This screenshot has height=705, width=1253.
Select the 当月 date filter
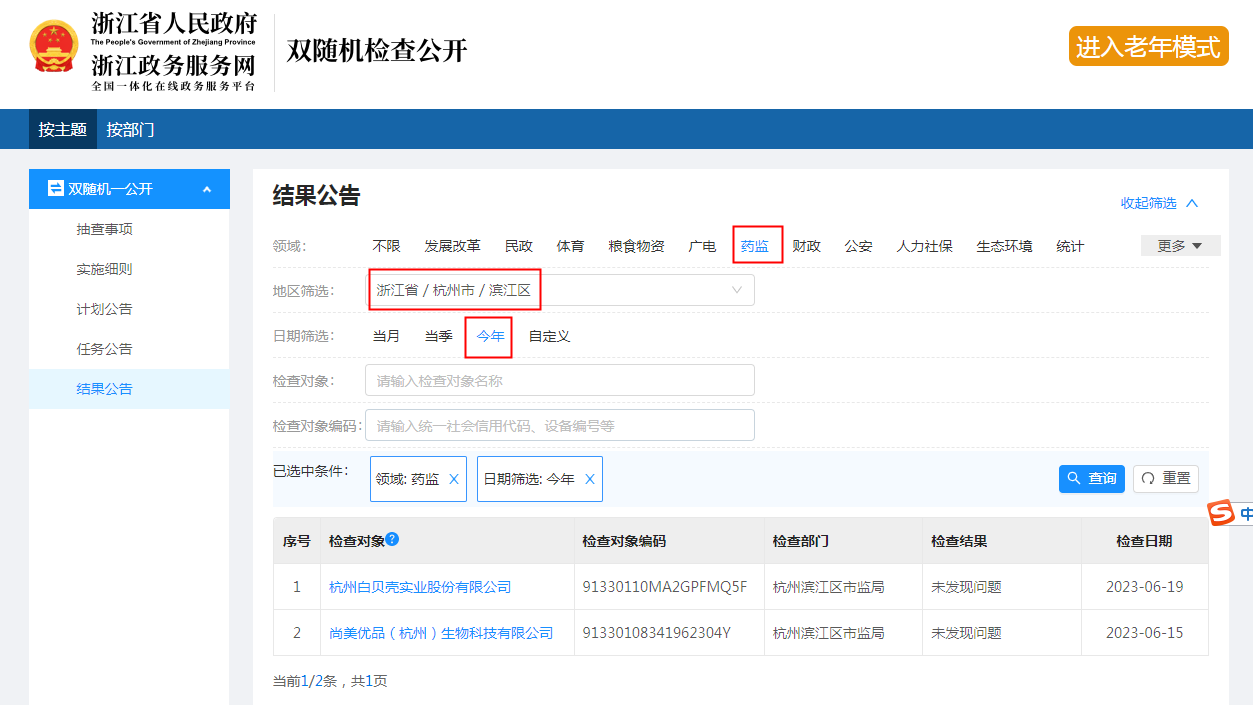(386, 336)
